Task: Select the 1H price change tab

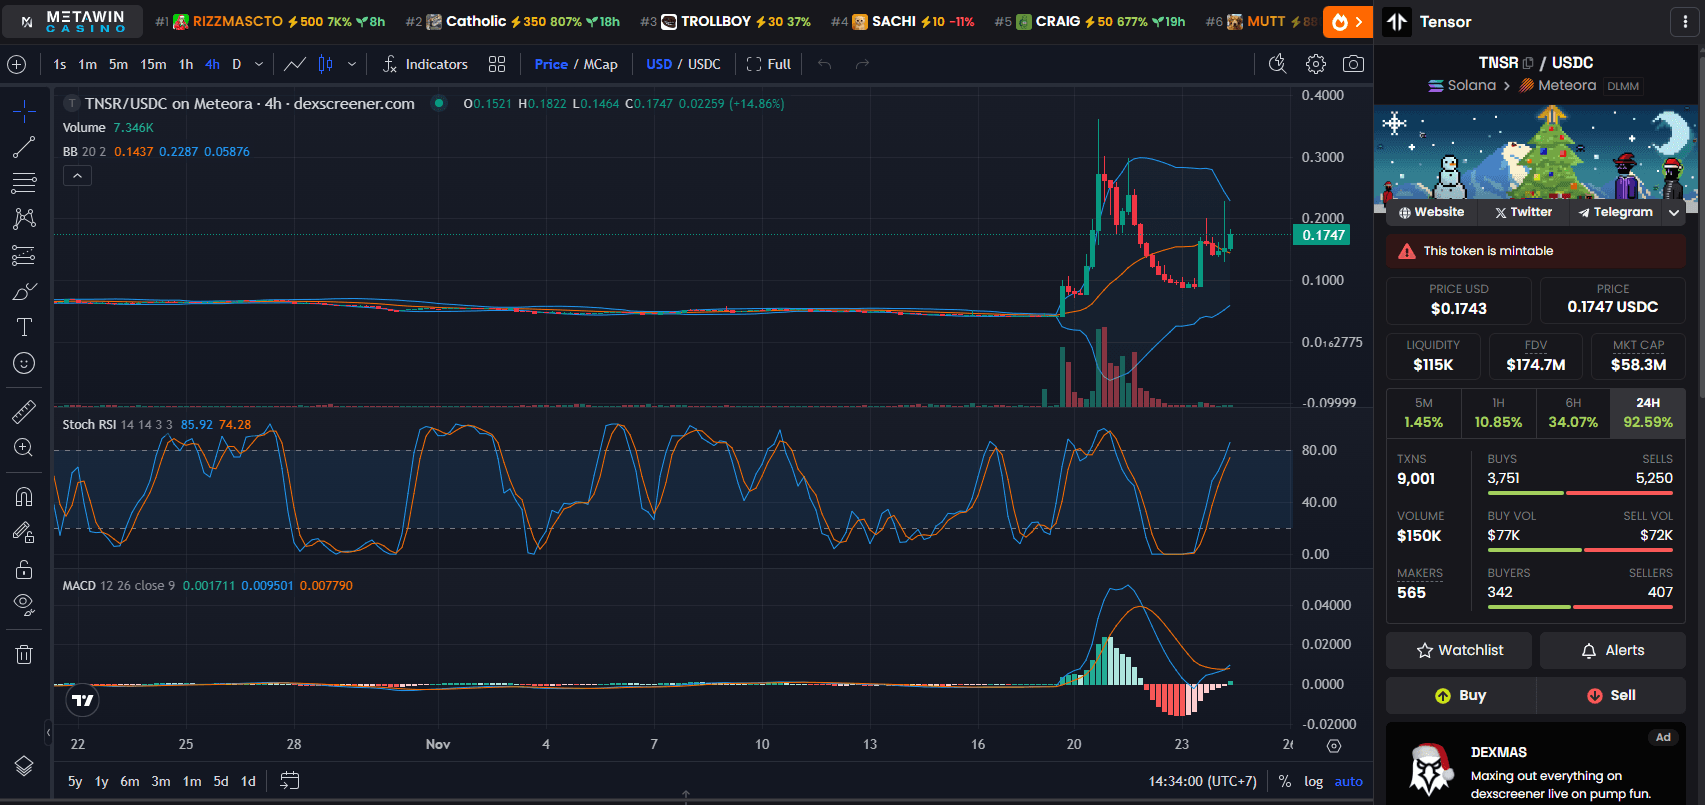Action: pyautogui.click(x=1498, y=413)
